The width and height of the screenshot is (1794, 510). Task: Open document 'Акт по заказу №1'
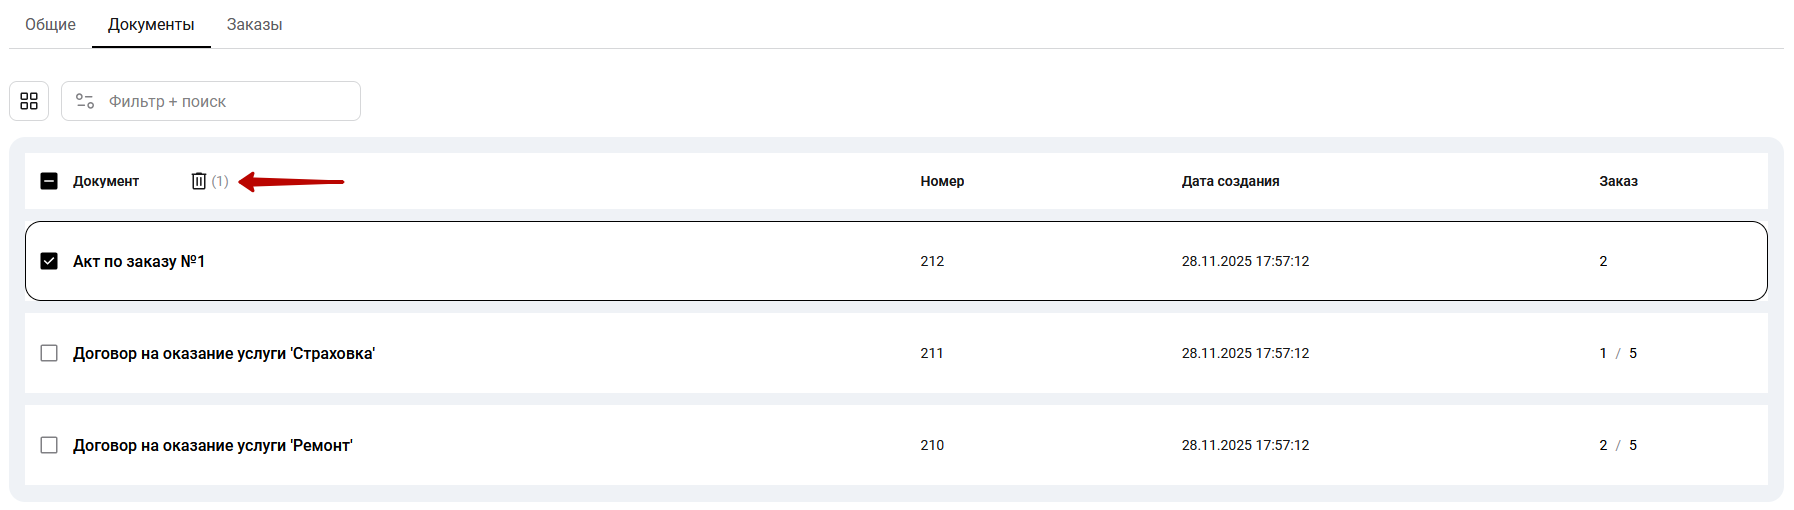(139, 261)
